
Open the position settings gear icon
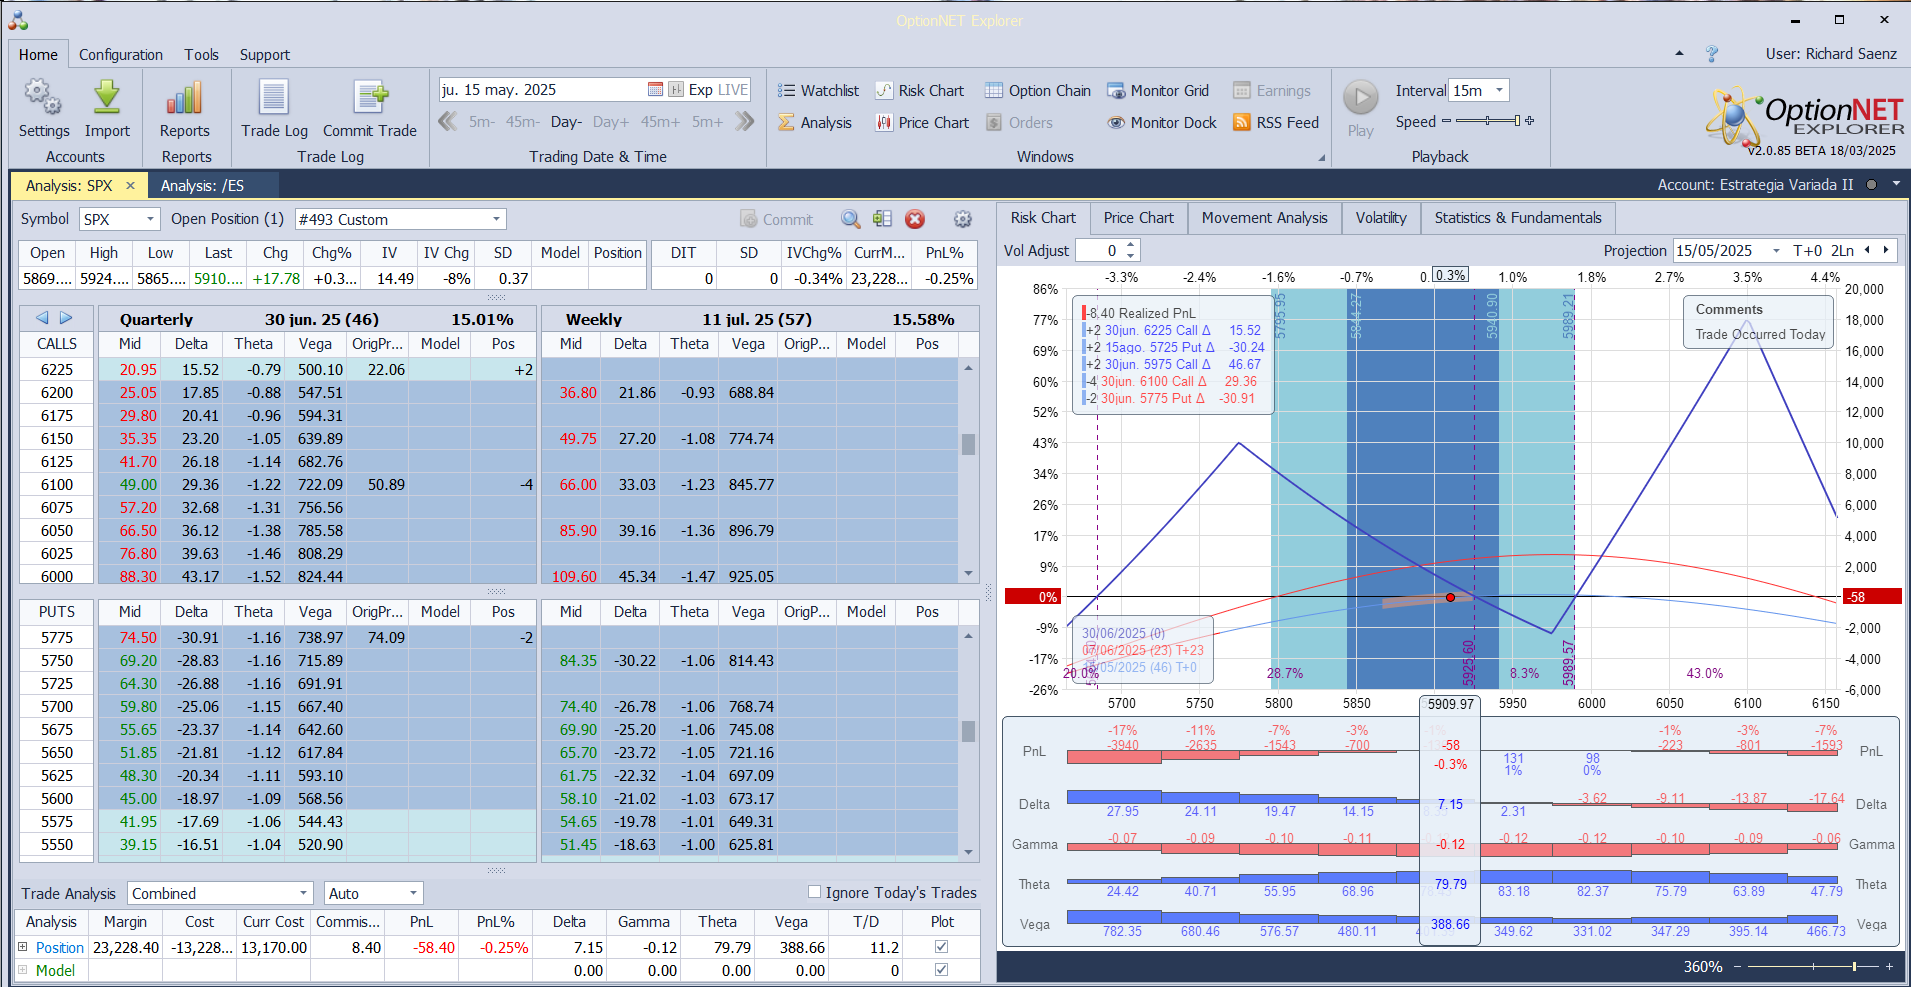pos(963,220)
